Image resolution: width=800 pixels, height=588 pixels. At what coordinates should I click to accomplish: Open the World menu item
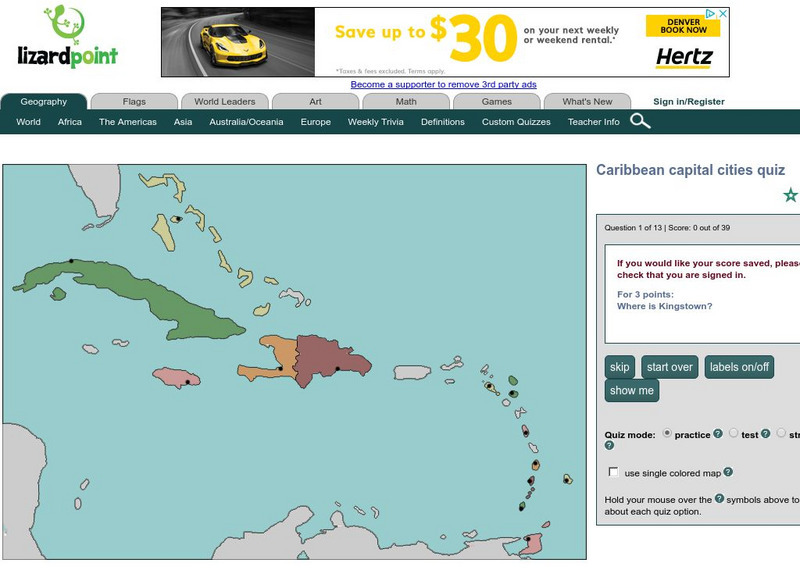point(29,122)
